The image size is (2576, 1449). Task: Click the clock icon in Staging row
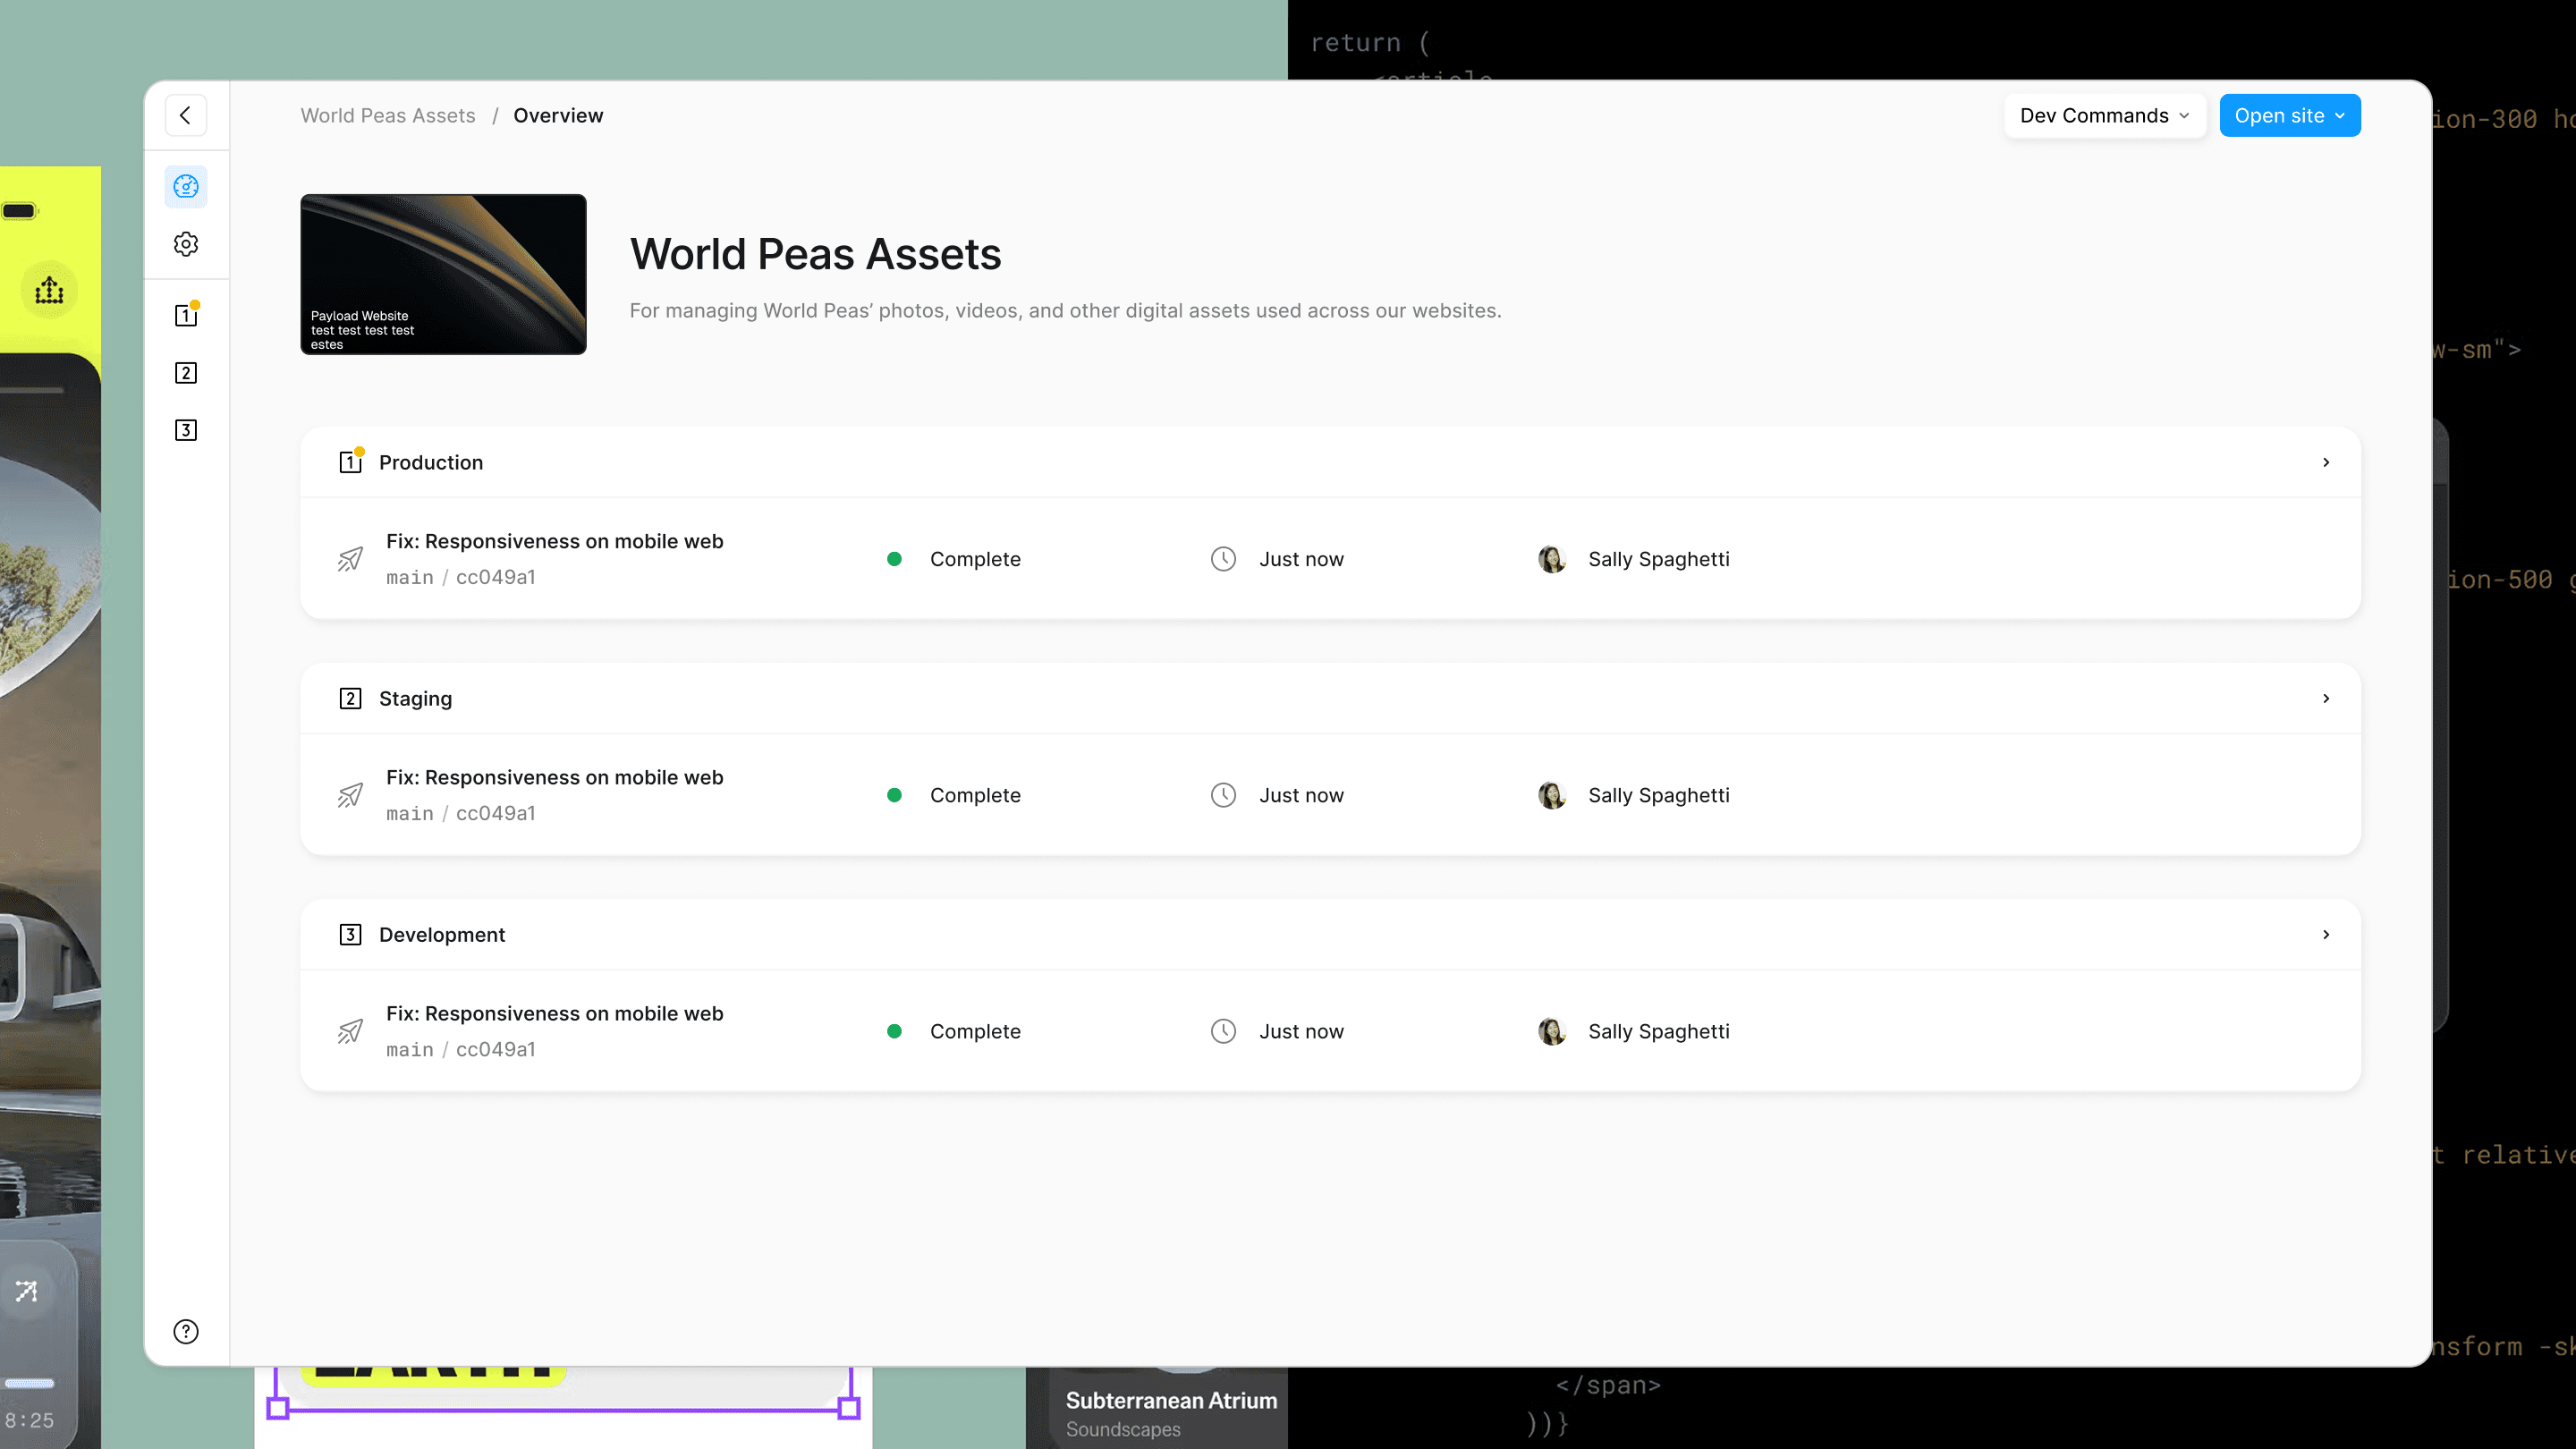click(1223, 795)
